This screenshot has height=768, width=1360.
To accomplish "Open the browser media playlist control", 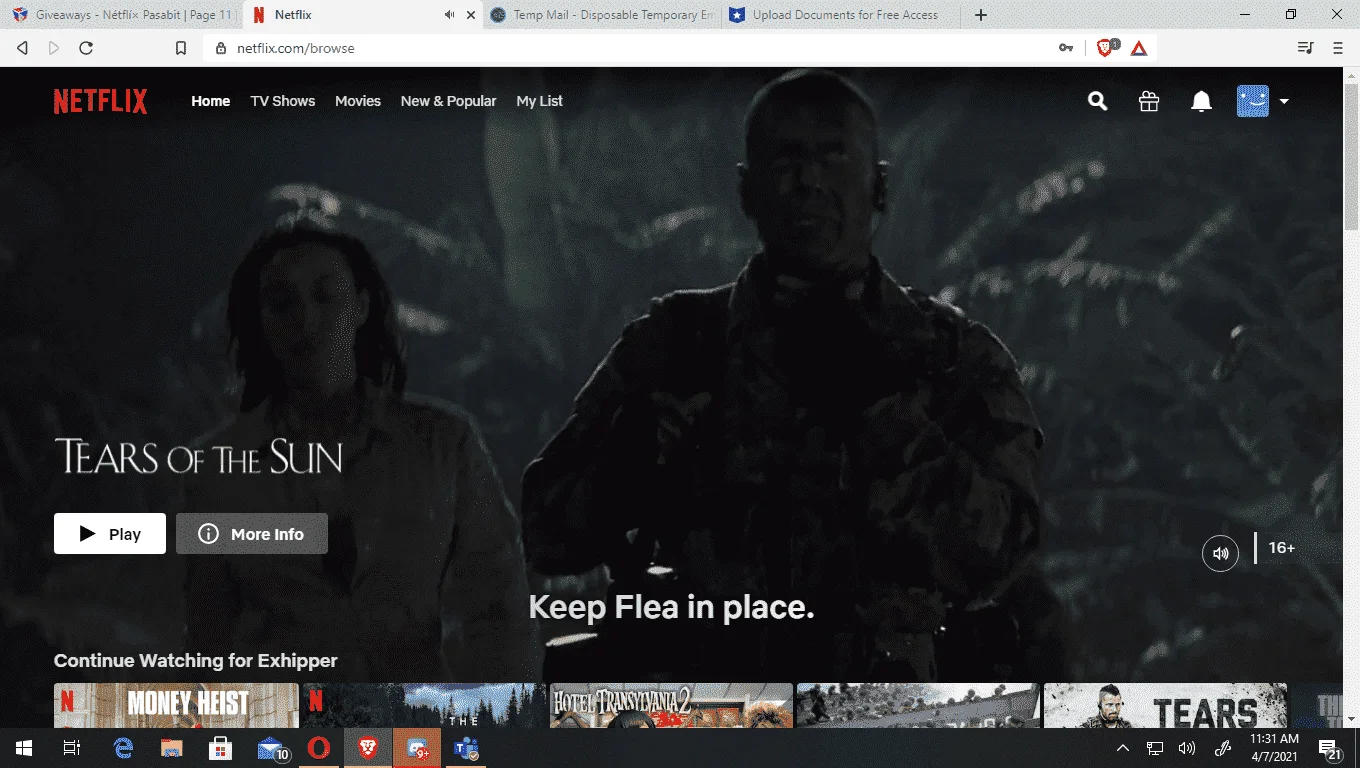I will (1305, 48).
